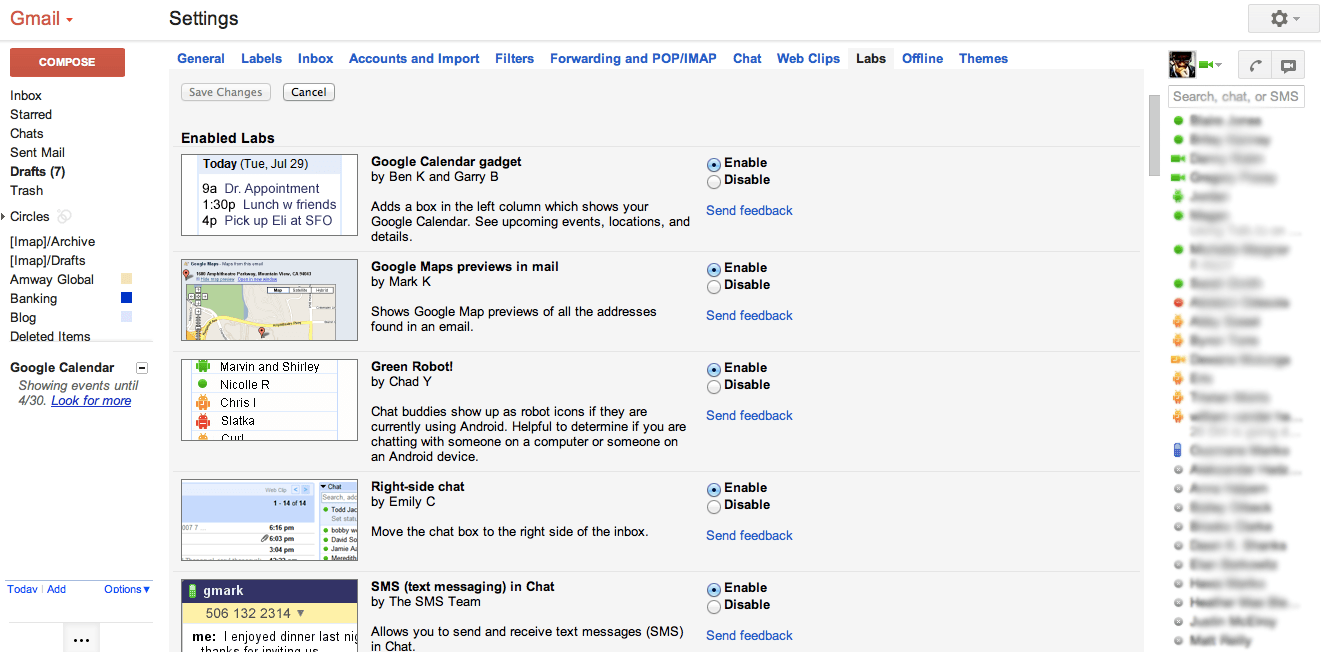Image resolution: width=1321 pixels, height=652 pixels.
Task: Click the settings page vertical scrollbar
Action: point(1154,134)
